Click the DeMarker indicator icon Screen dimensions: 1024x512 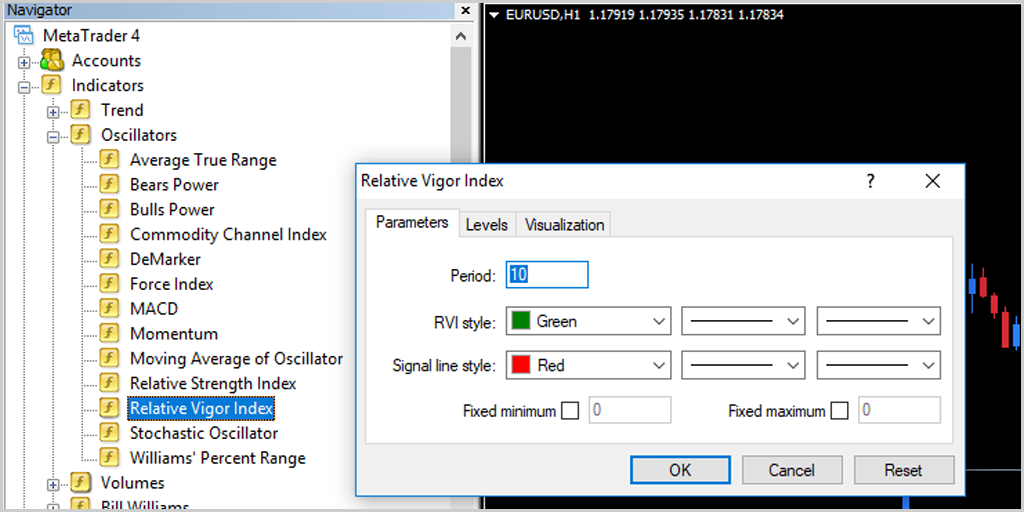click(109, 259)
